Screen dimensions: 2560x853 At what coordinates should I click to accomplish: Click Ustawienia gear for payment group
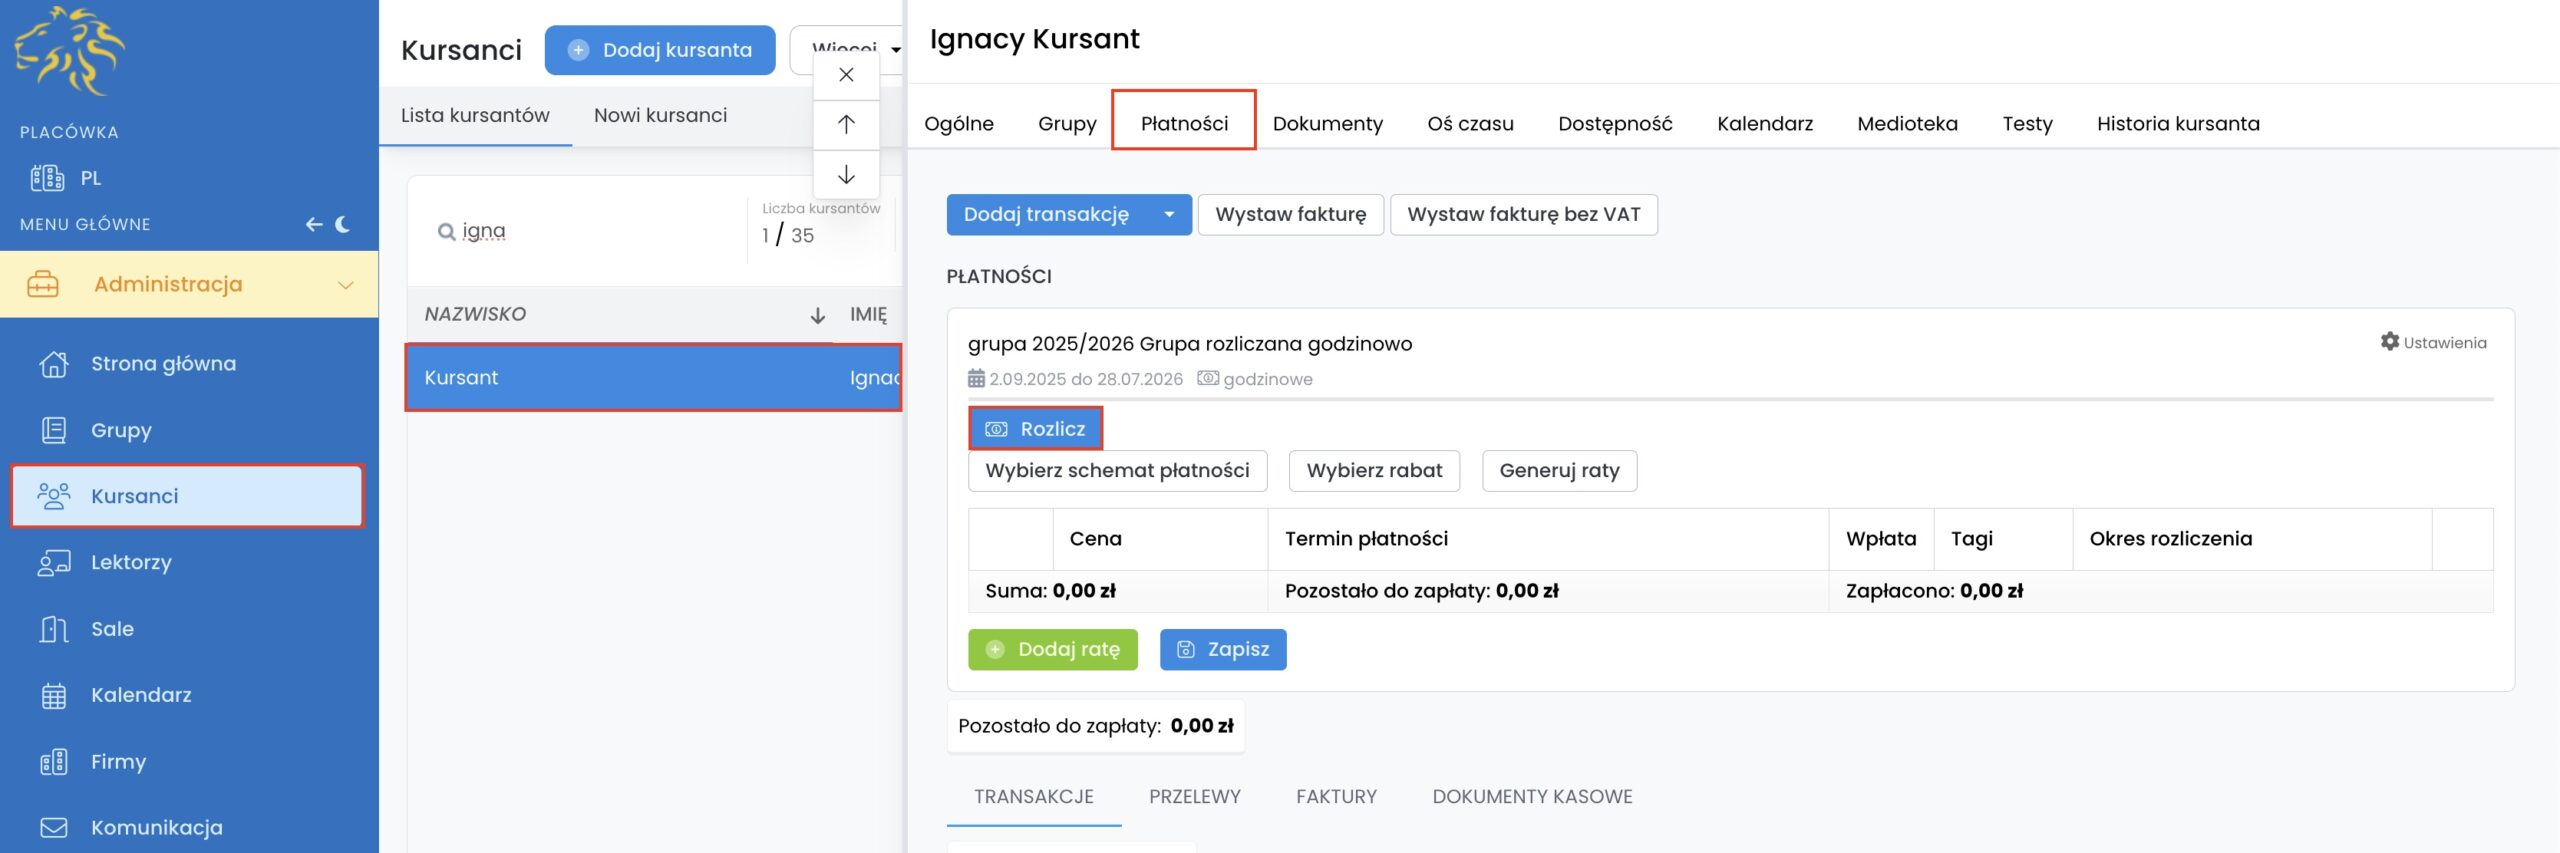pos(2433,342)
